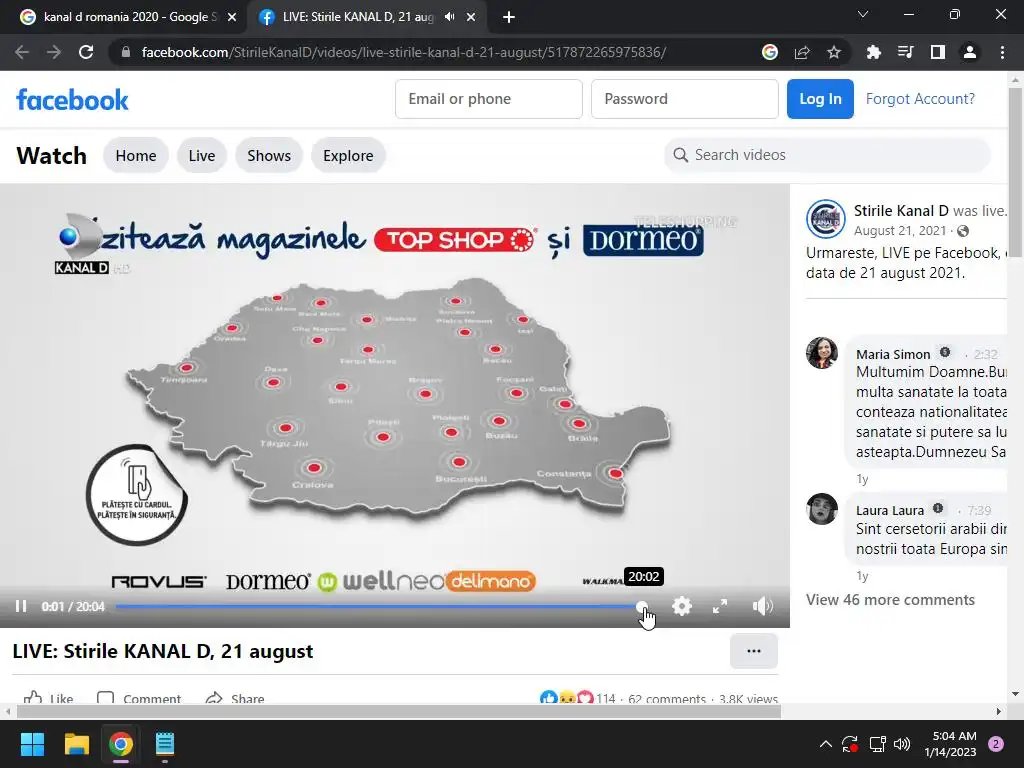
Task: Open tray sync status icon
Action: pos(850,744)
